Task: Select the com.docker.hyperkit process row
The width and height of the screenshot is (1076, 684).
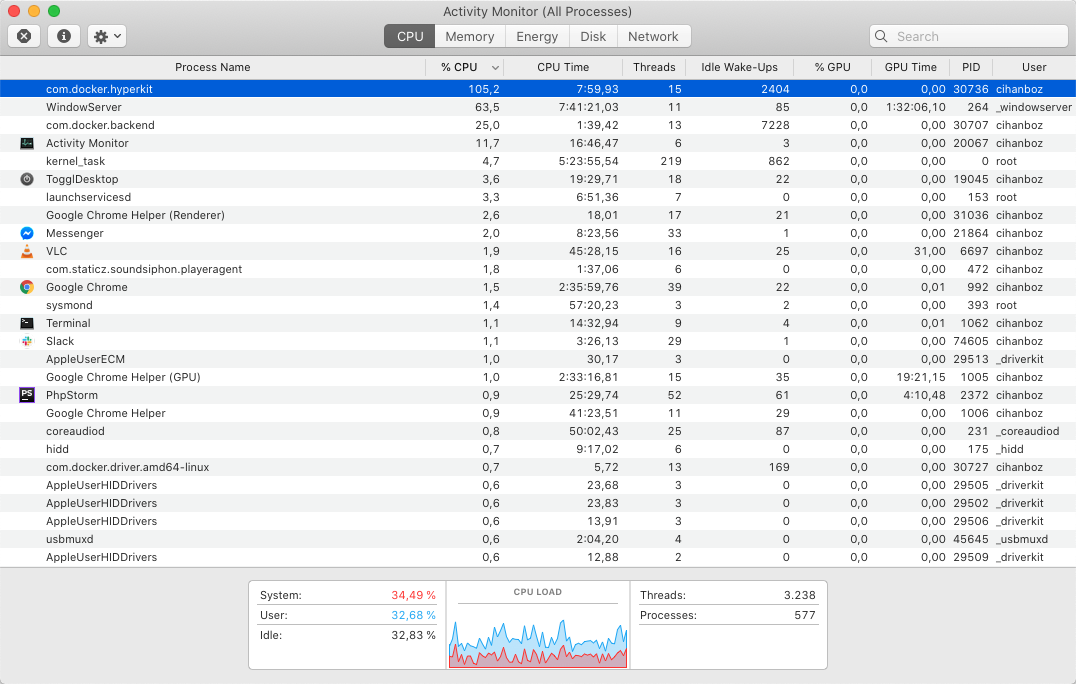Action: (538, 89)
